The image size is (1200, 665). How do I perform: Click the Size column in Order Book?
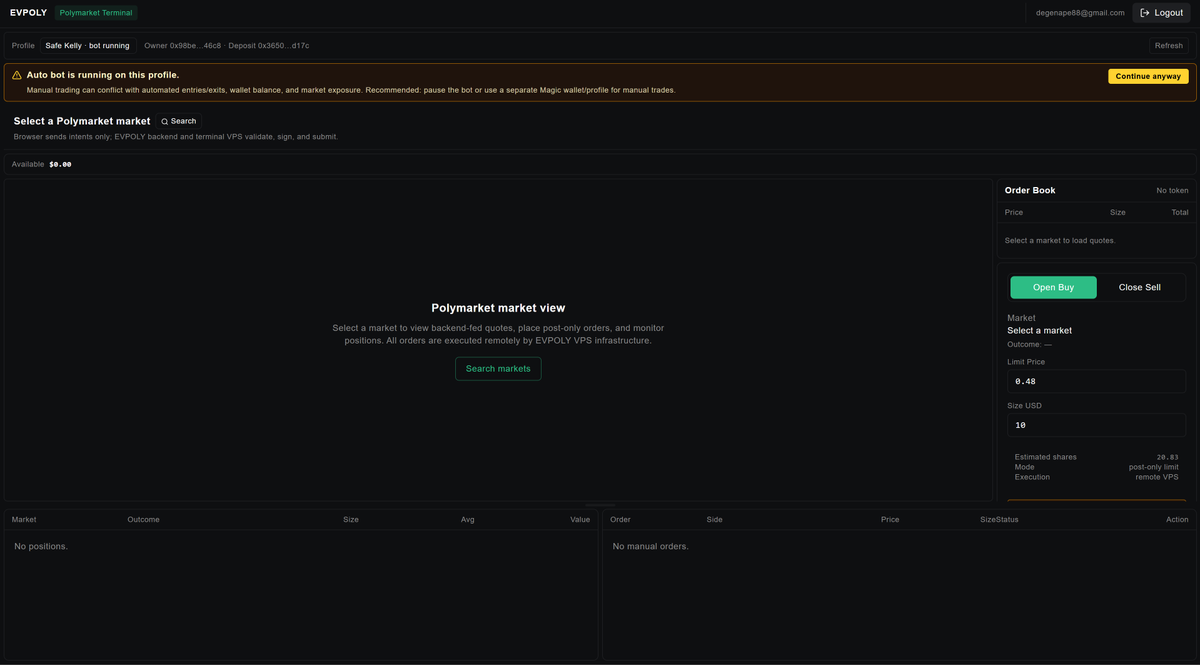click(1117, 212)
